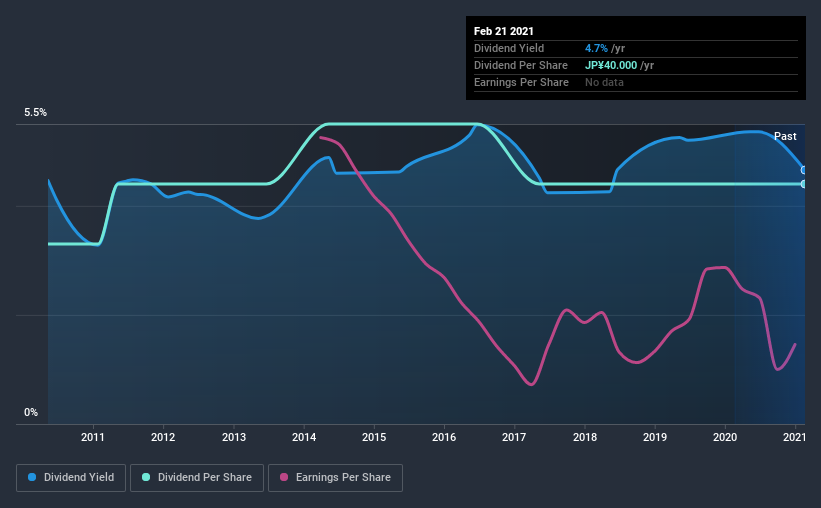Click the 2020 x-axis label
The height and width of the screenshot is (508, 821).
pyautogui.click(x=725, y=437)
